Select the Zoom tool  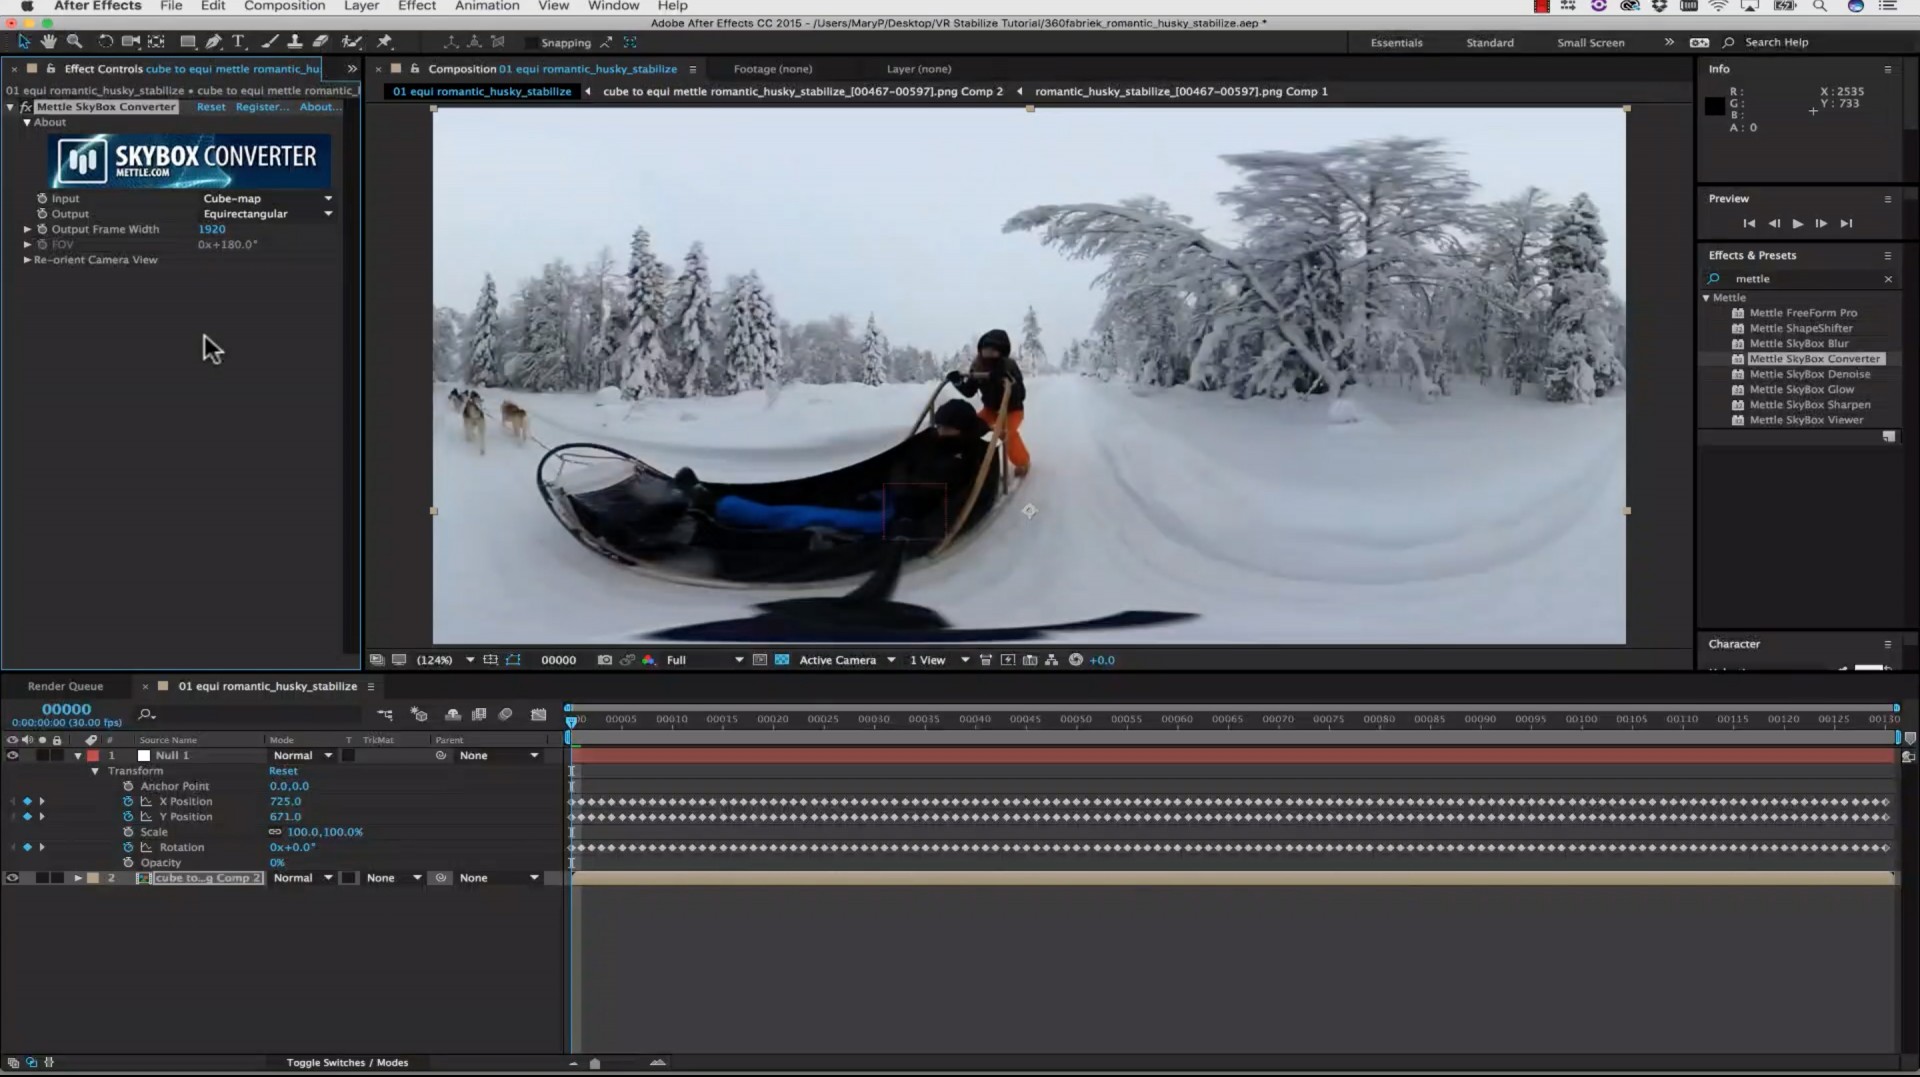click(x=73, y=42)
